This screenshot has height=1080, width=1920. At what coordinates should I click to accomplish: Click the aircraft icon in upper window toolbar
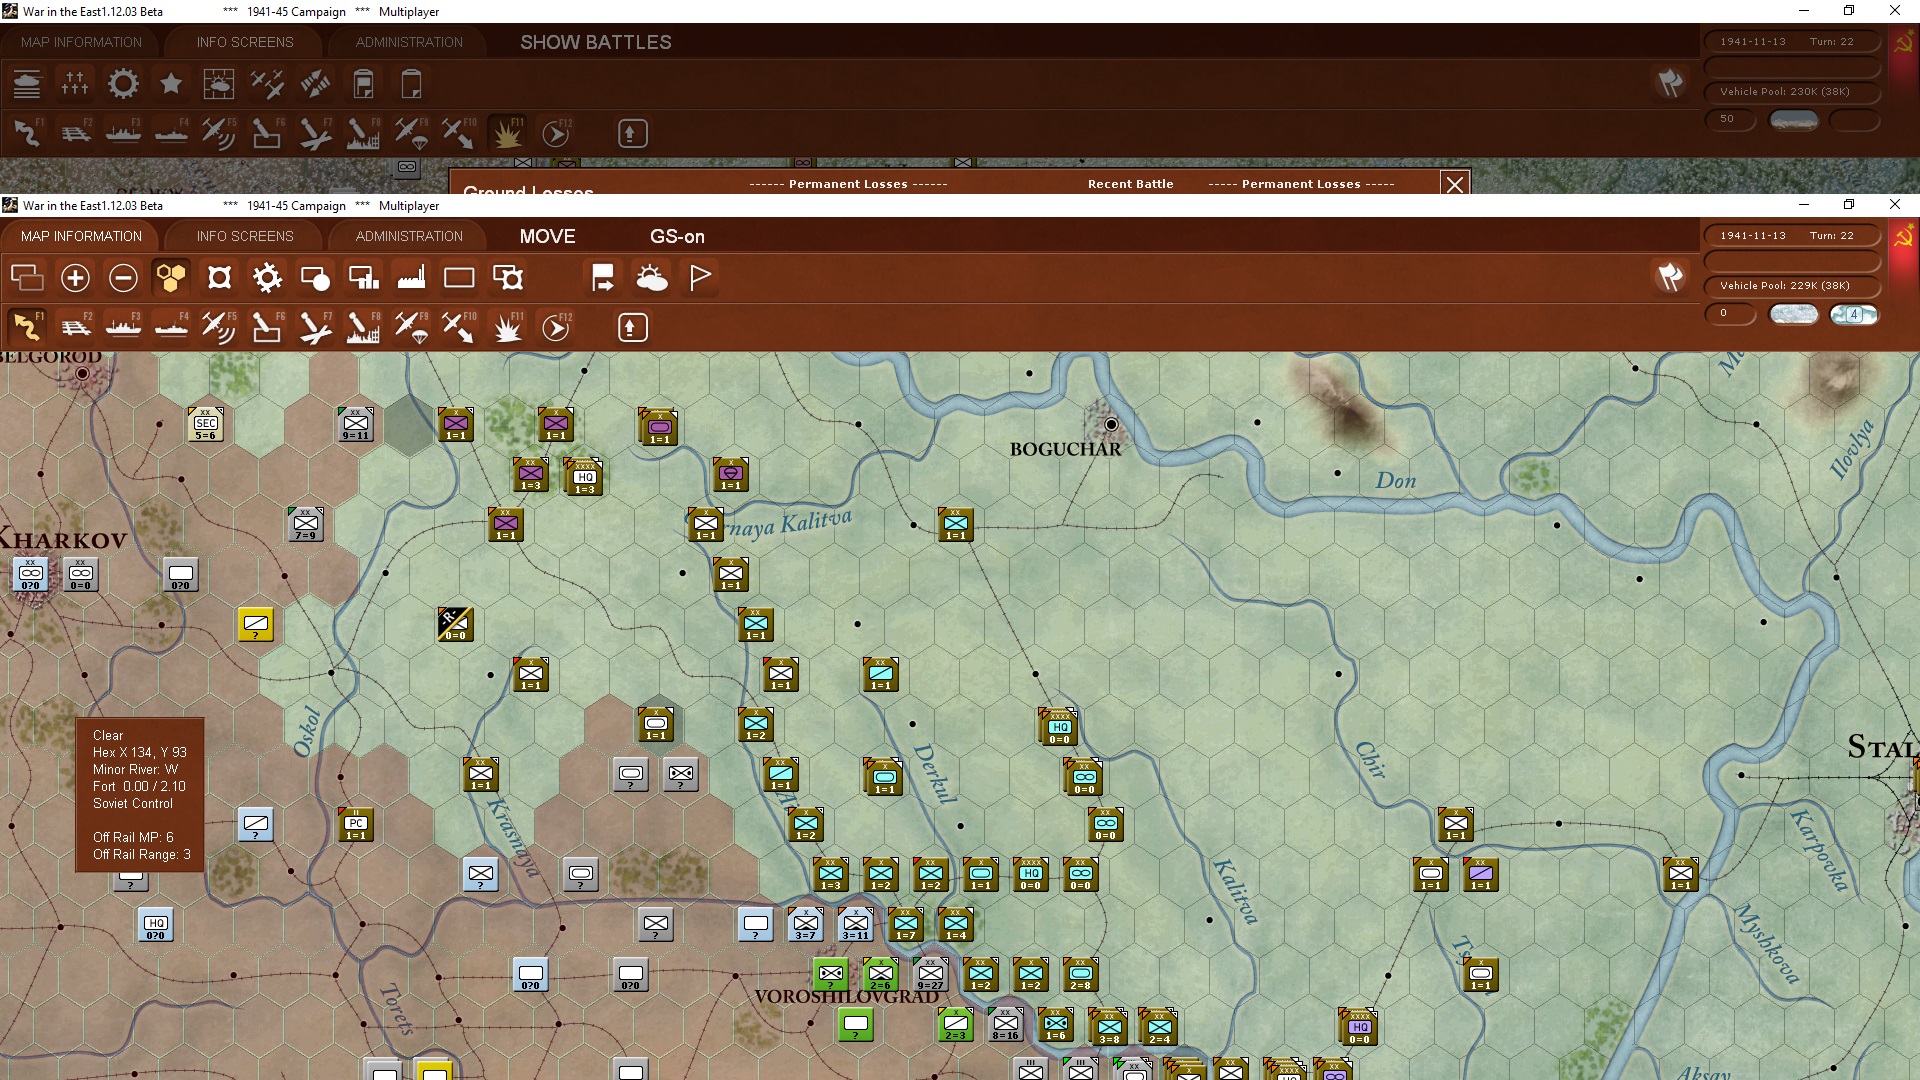click(x=267, y=84)
